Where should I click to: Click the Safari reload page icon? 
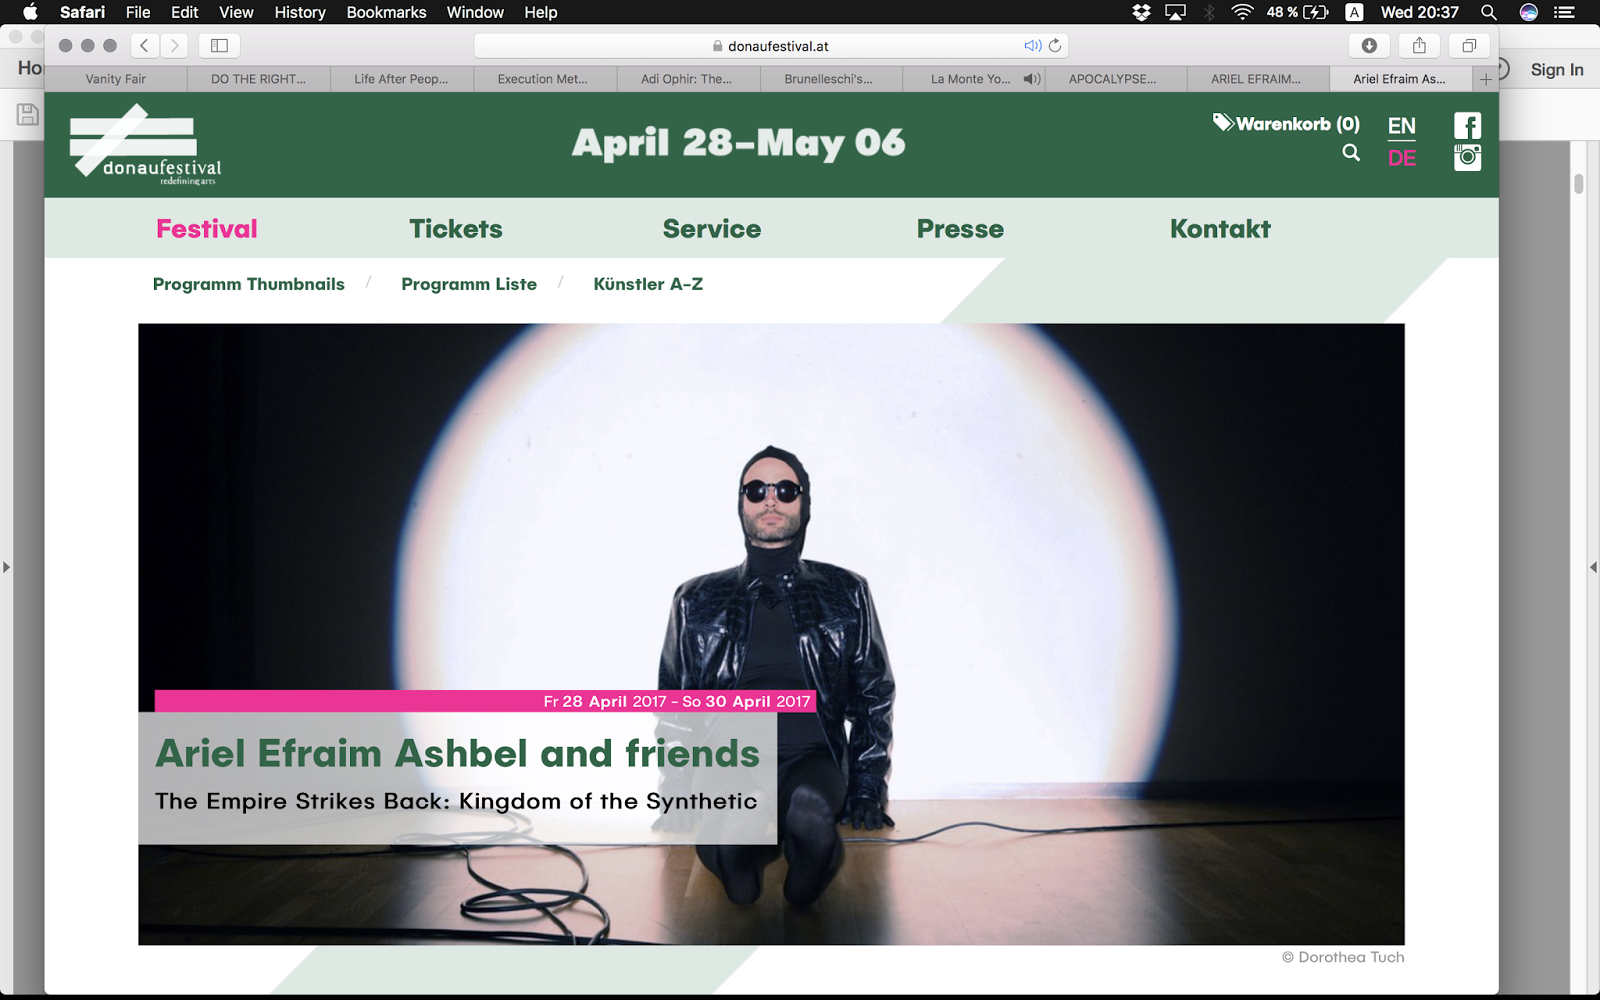pyautogui.click(x=1055, y=46)
